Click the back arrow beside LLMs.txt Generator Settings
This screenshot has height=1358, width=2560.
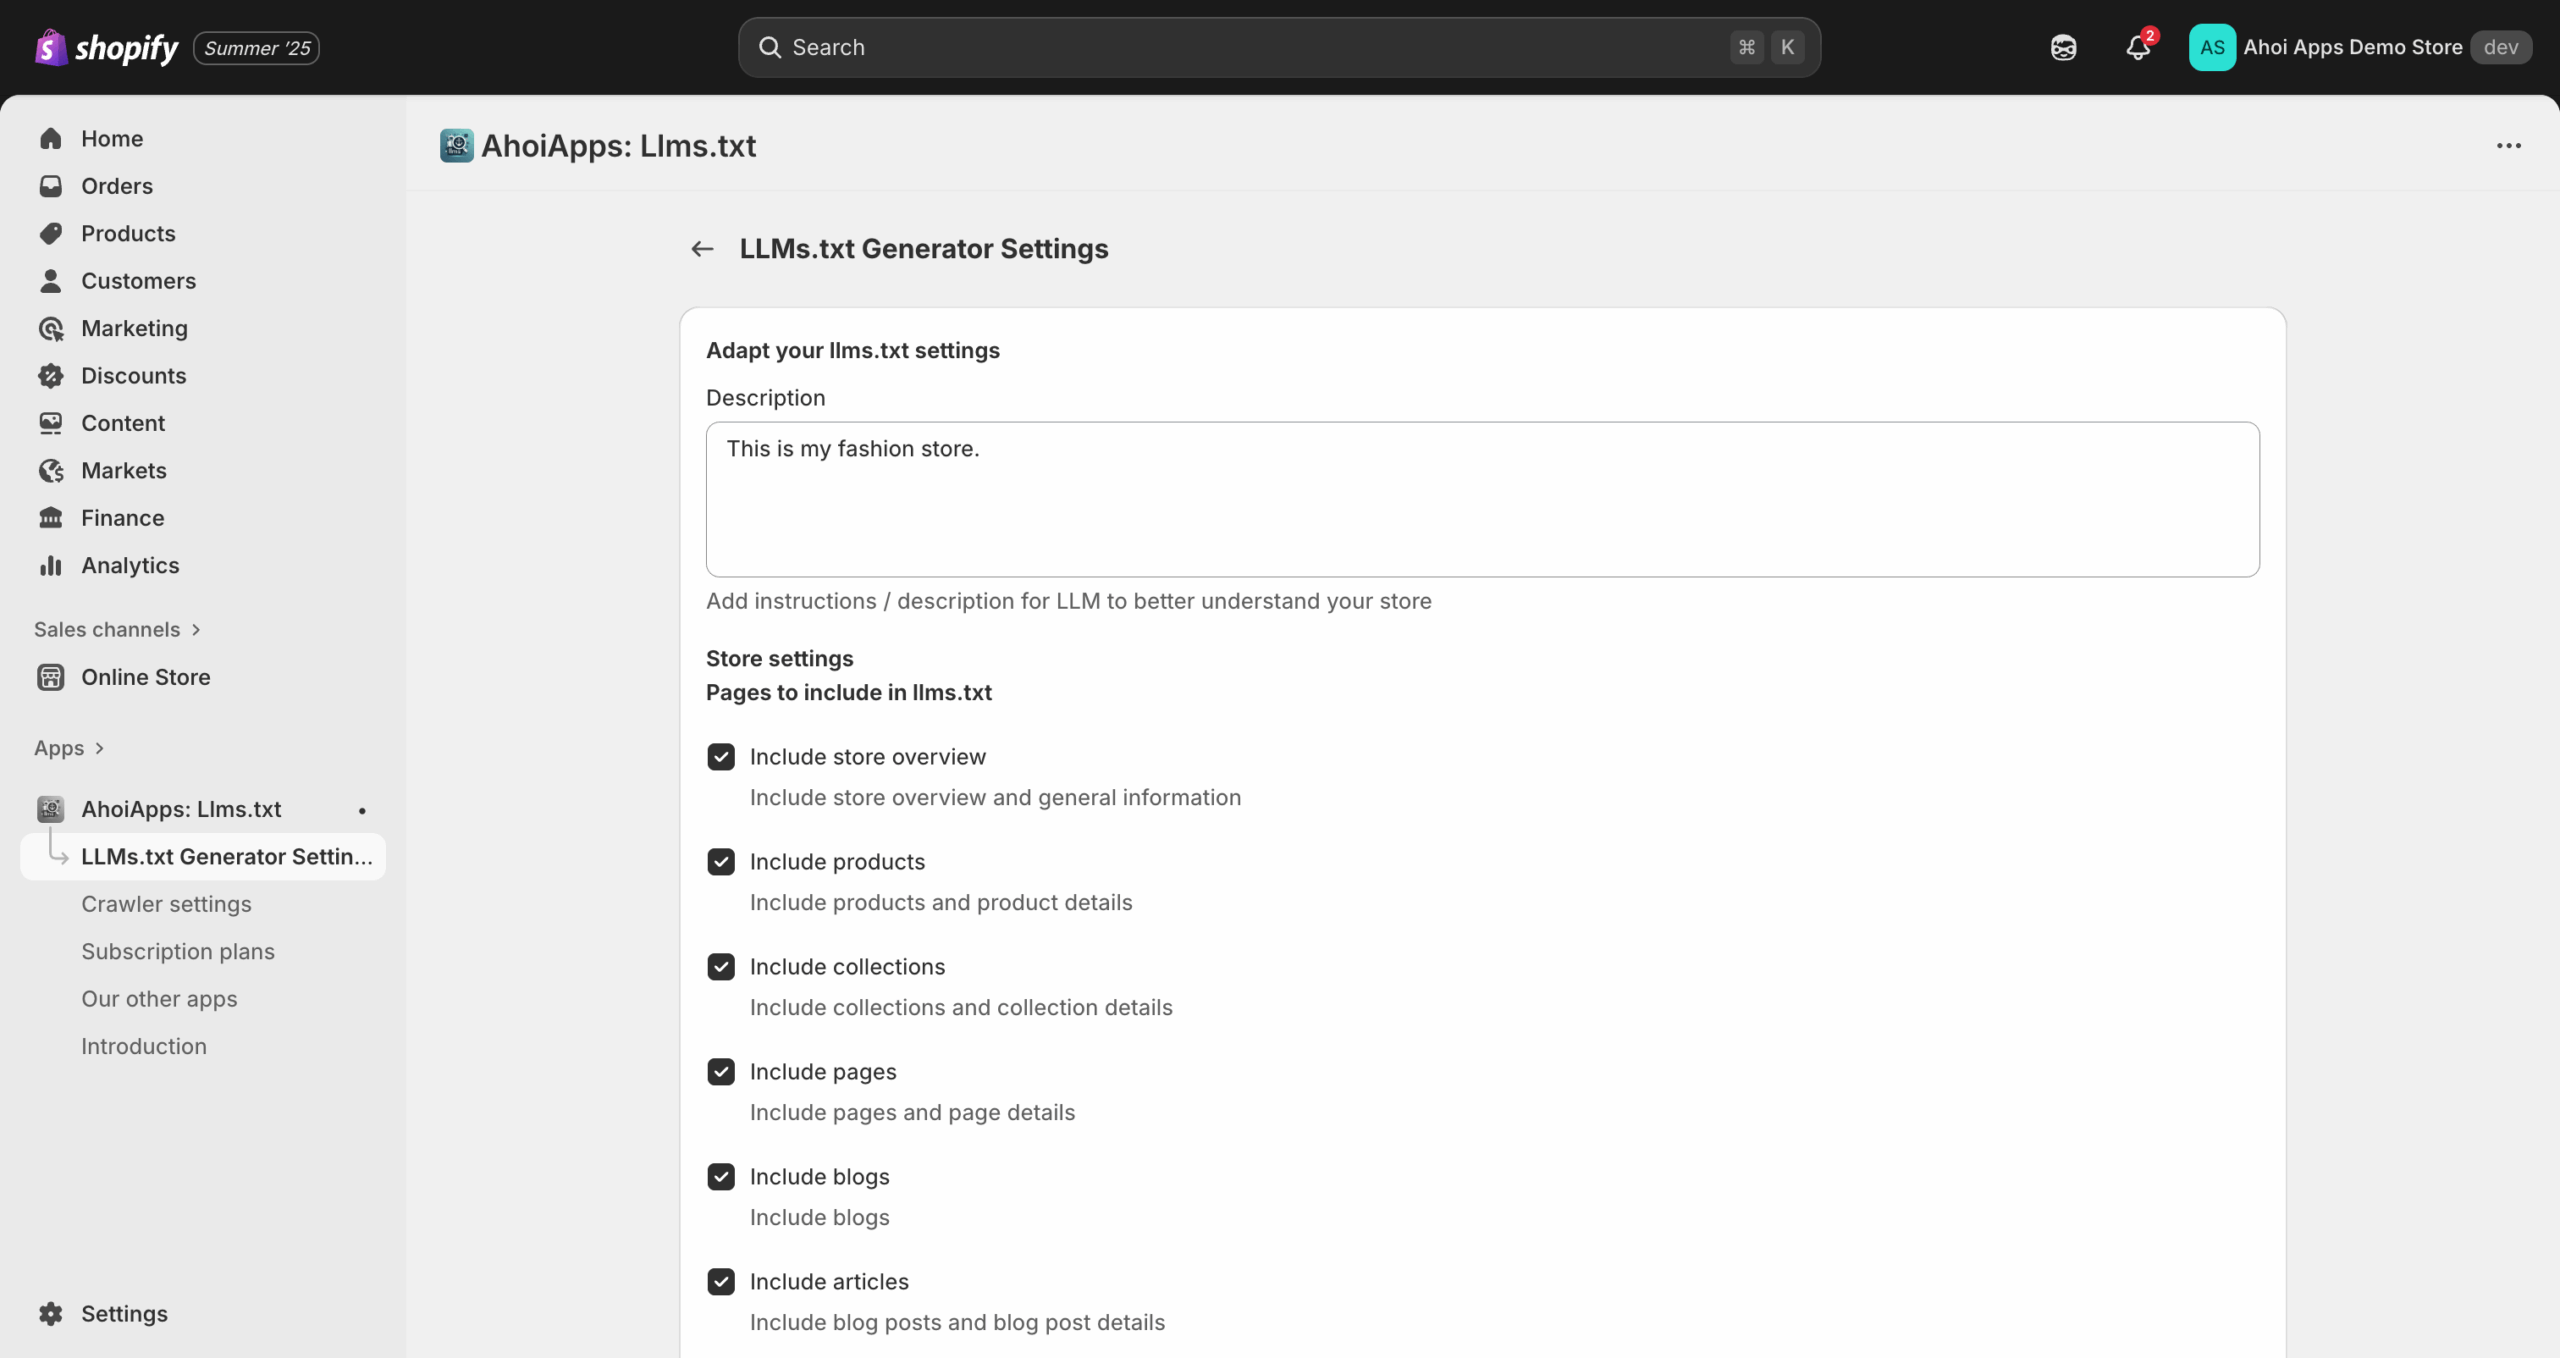point(702,249)
